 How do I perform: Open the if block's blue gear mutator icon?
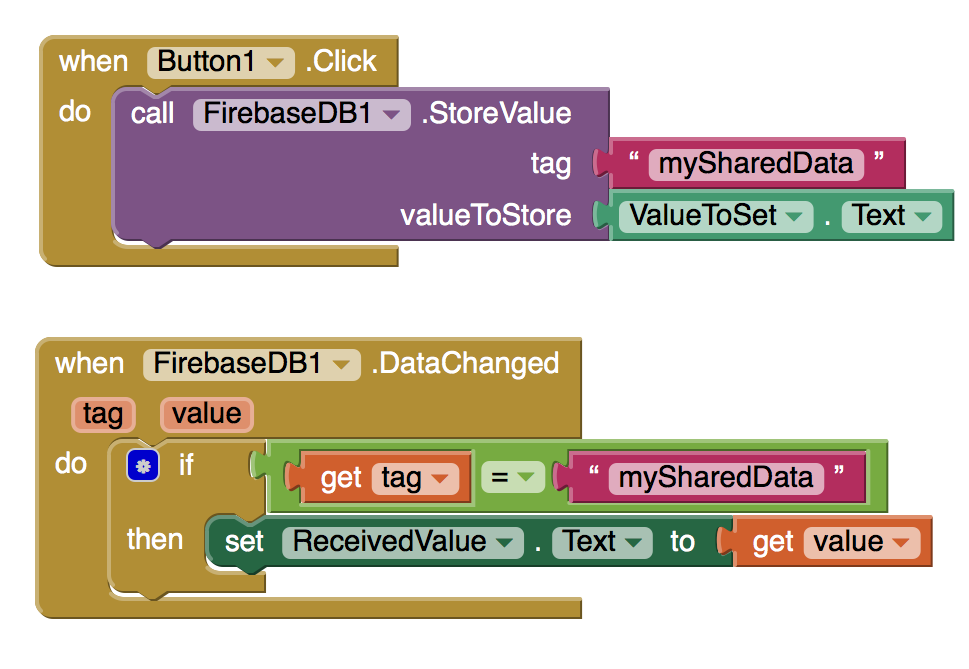143,466
